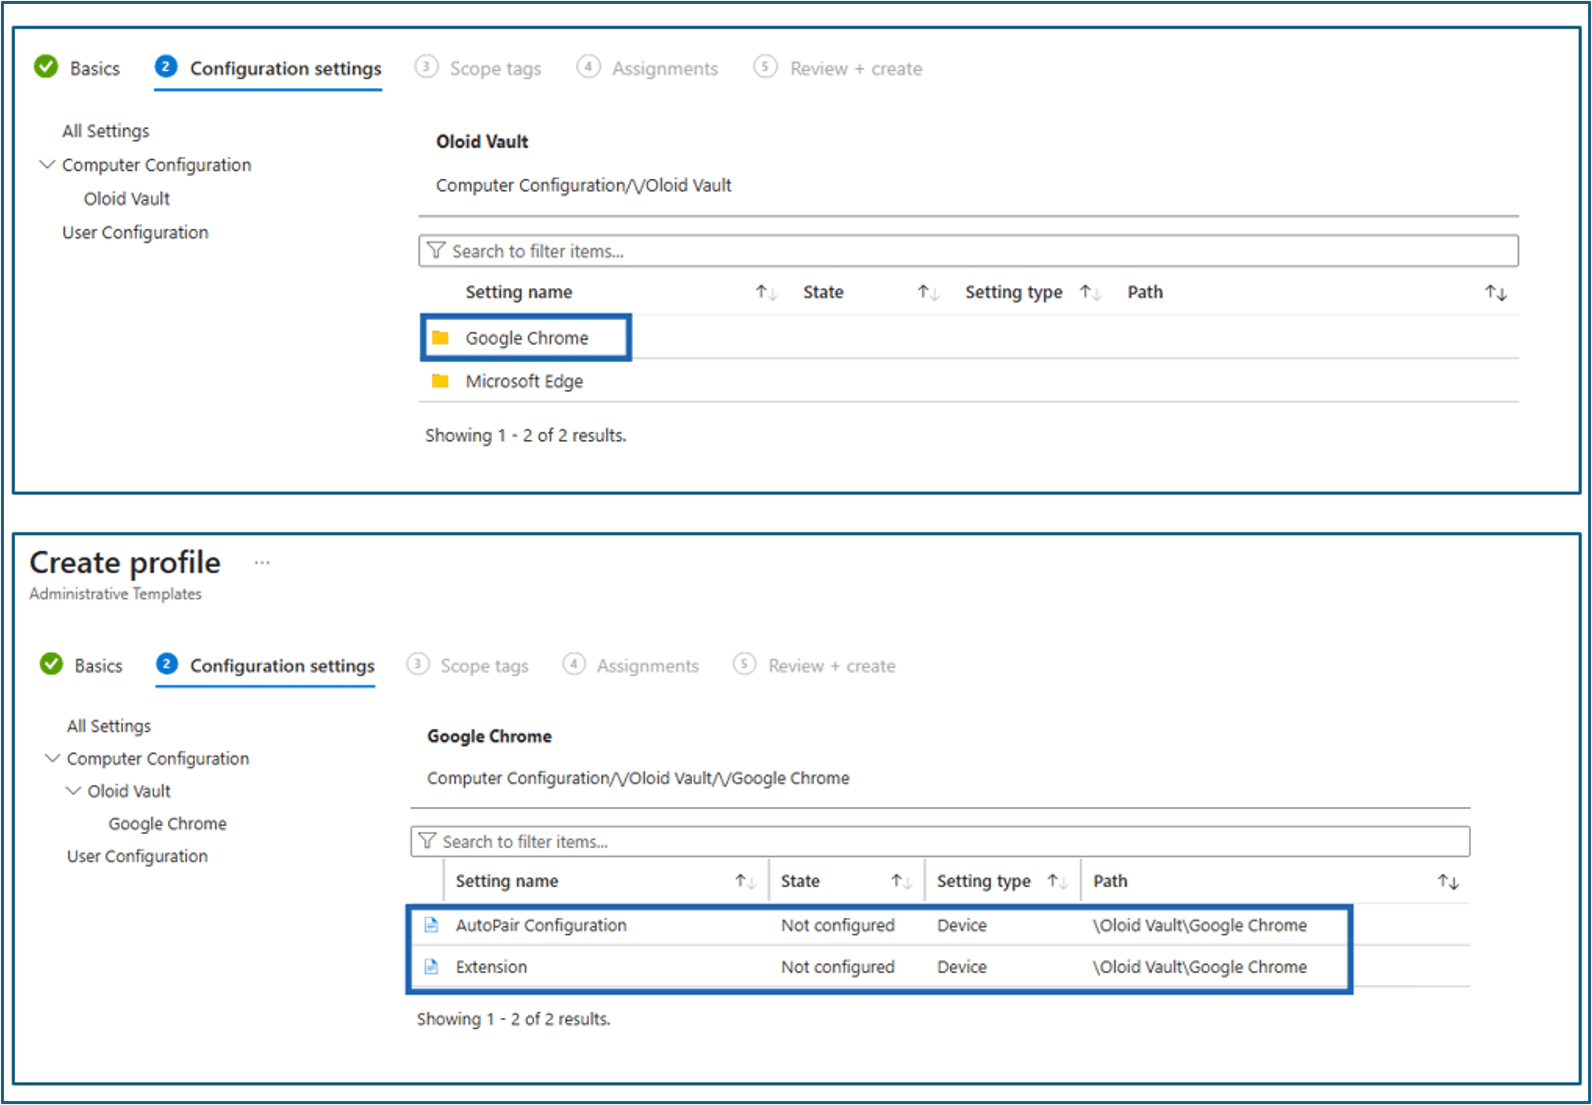Collapse Computer Configuration in the top panel tree
Viewport: 1592px width, 1105px height.
click(47, 164)
